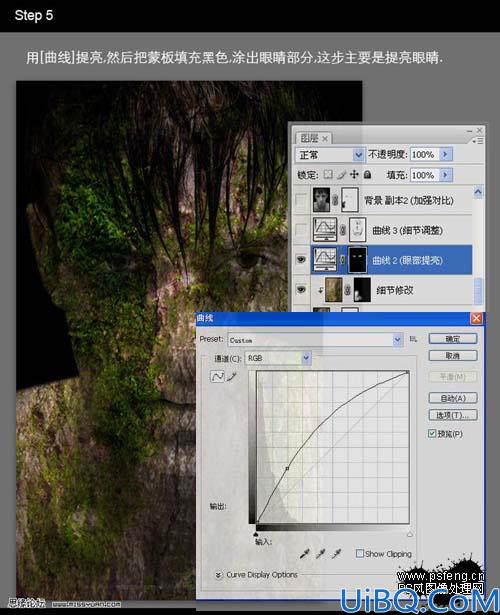Move the black input slider triangle

coord(256,534)
